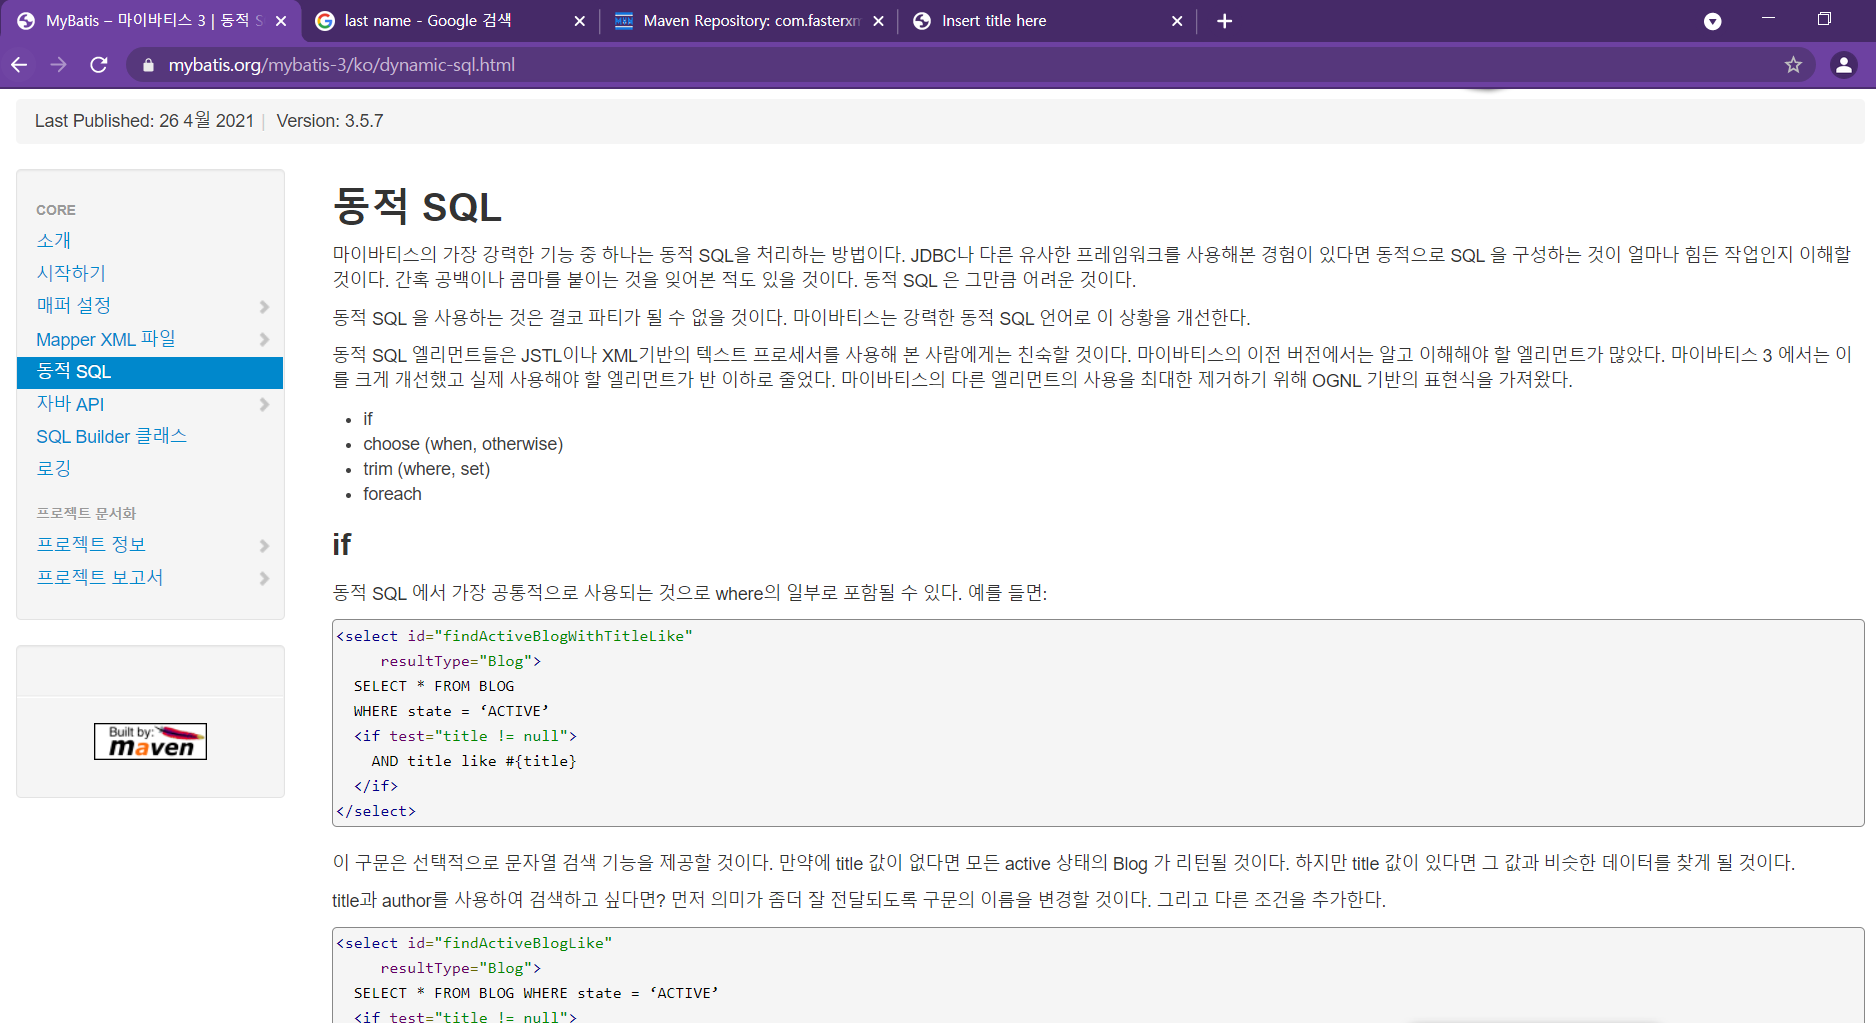Click the CORE section label in sidebar

click(56, 210)
